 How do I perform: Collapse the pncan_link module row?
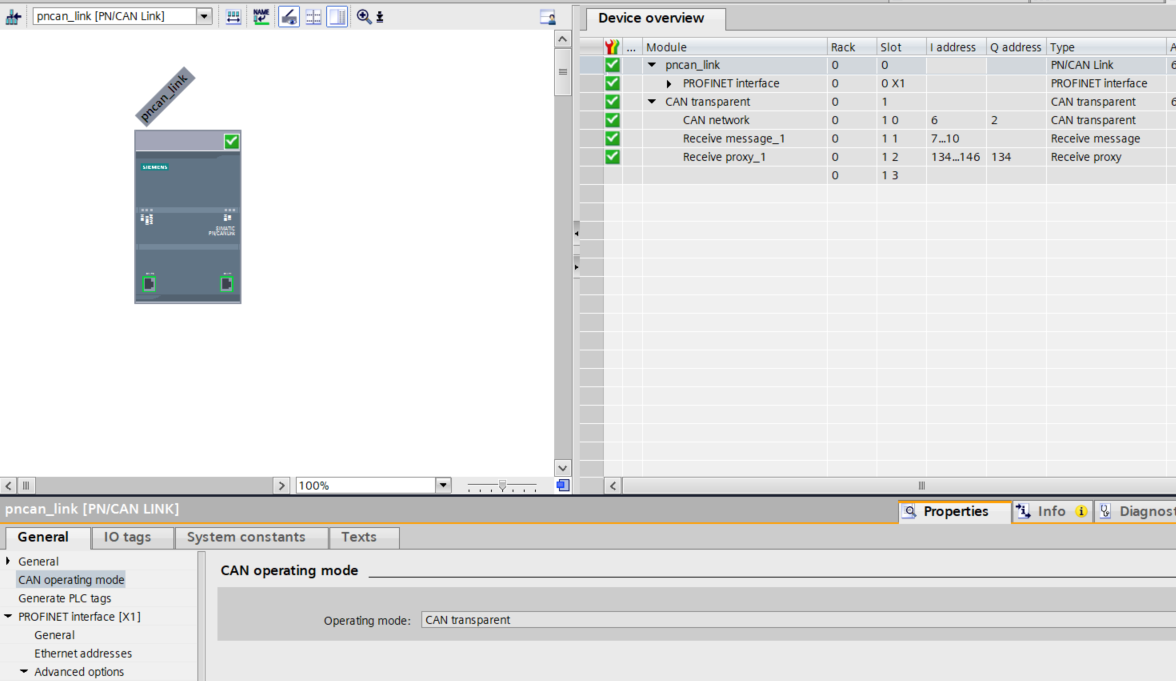652,65
